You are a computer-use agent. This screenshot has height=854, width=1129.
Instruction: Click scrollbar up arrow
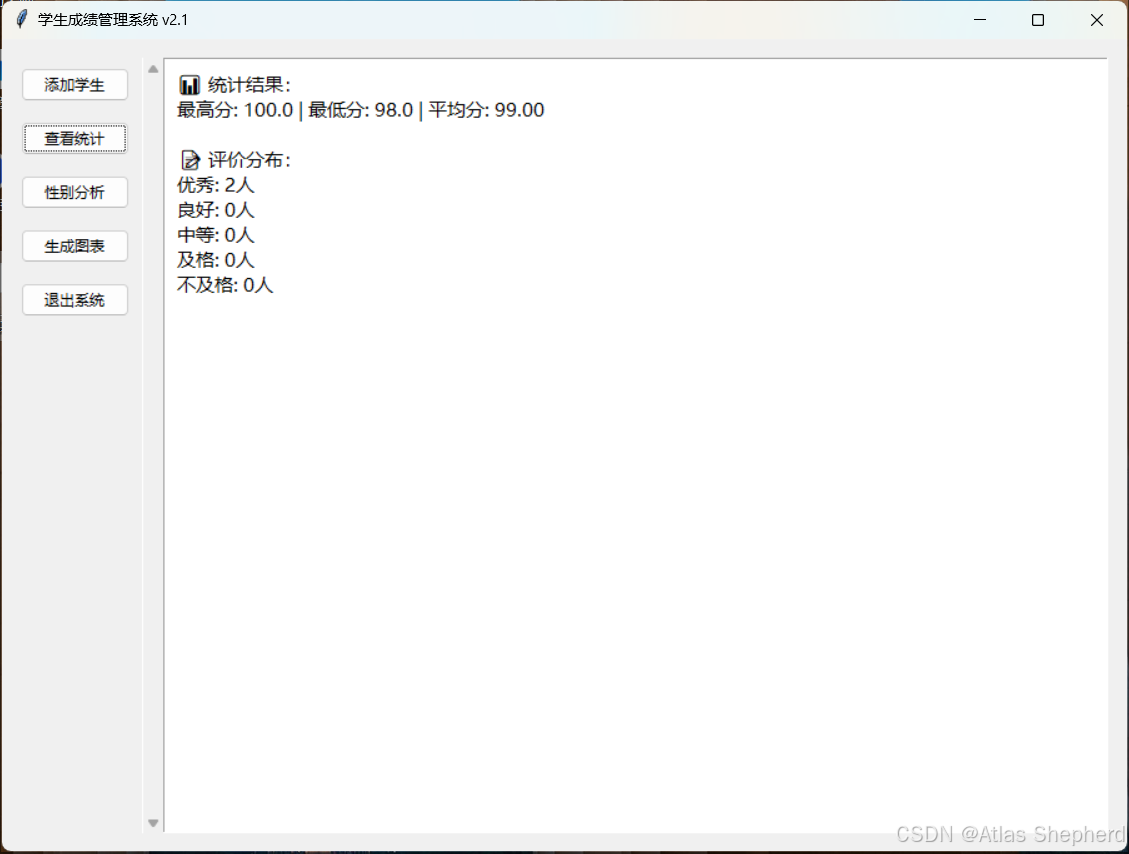[153, 69]
